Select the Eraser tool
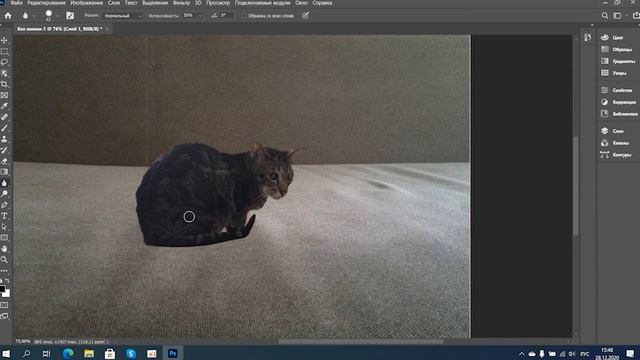The width and height of the screenshot is (640, 360). (x=4, y=161)
